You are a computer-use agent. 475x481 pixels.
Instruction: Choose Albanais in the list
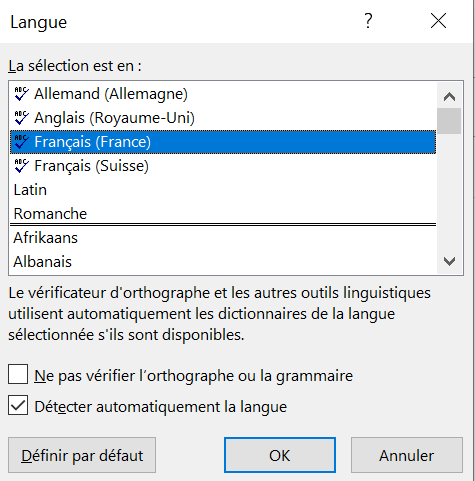(223, 262)
